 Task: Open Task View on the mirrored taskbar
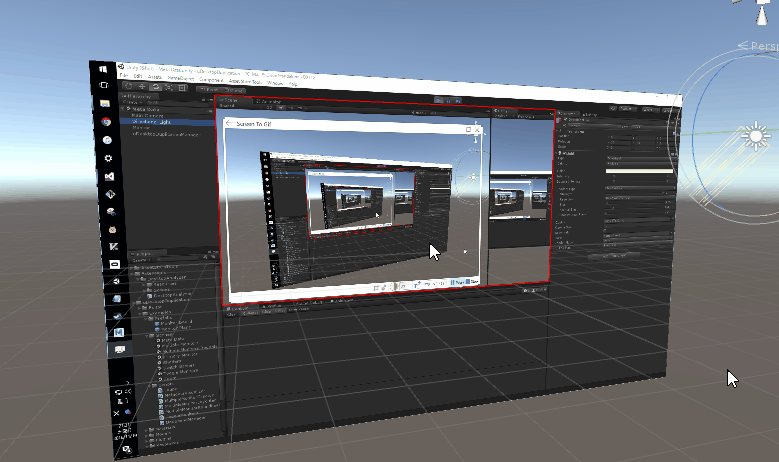103,85
